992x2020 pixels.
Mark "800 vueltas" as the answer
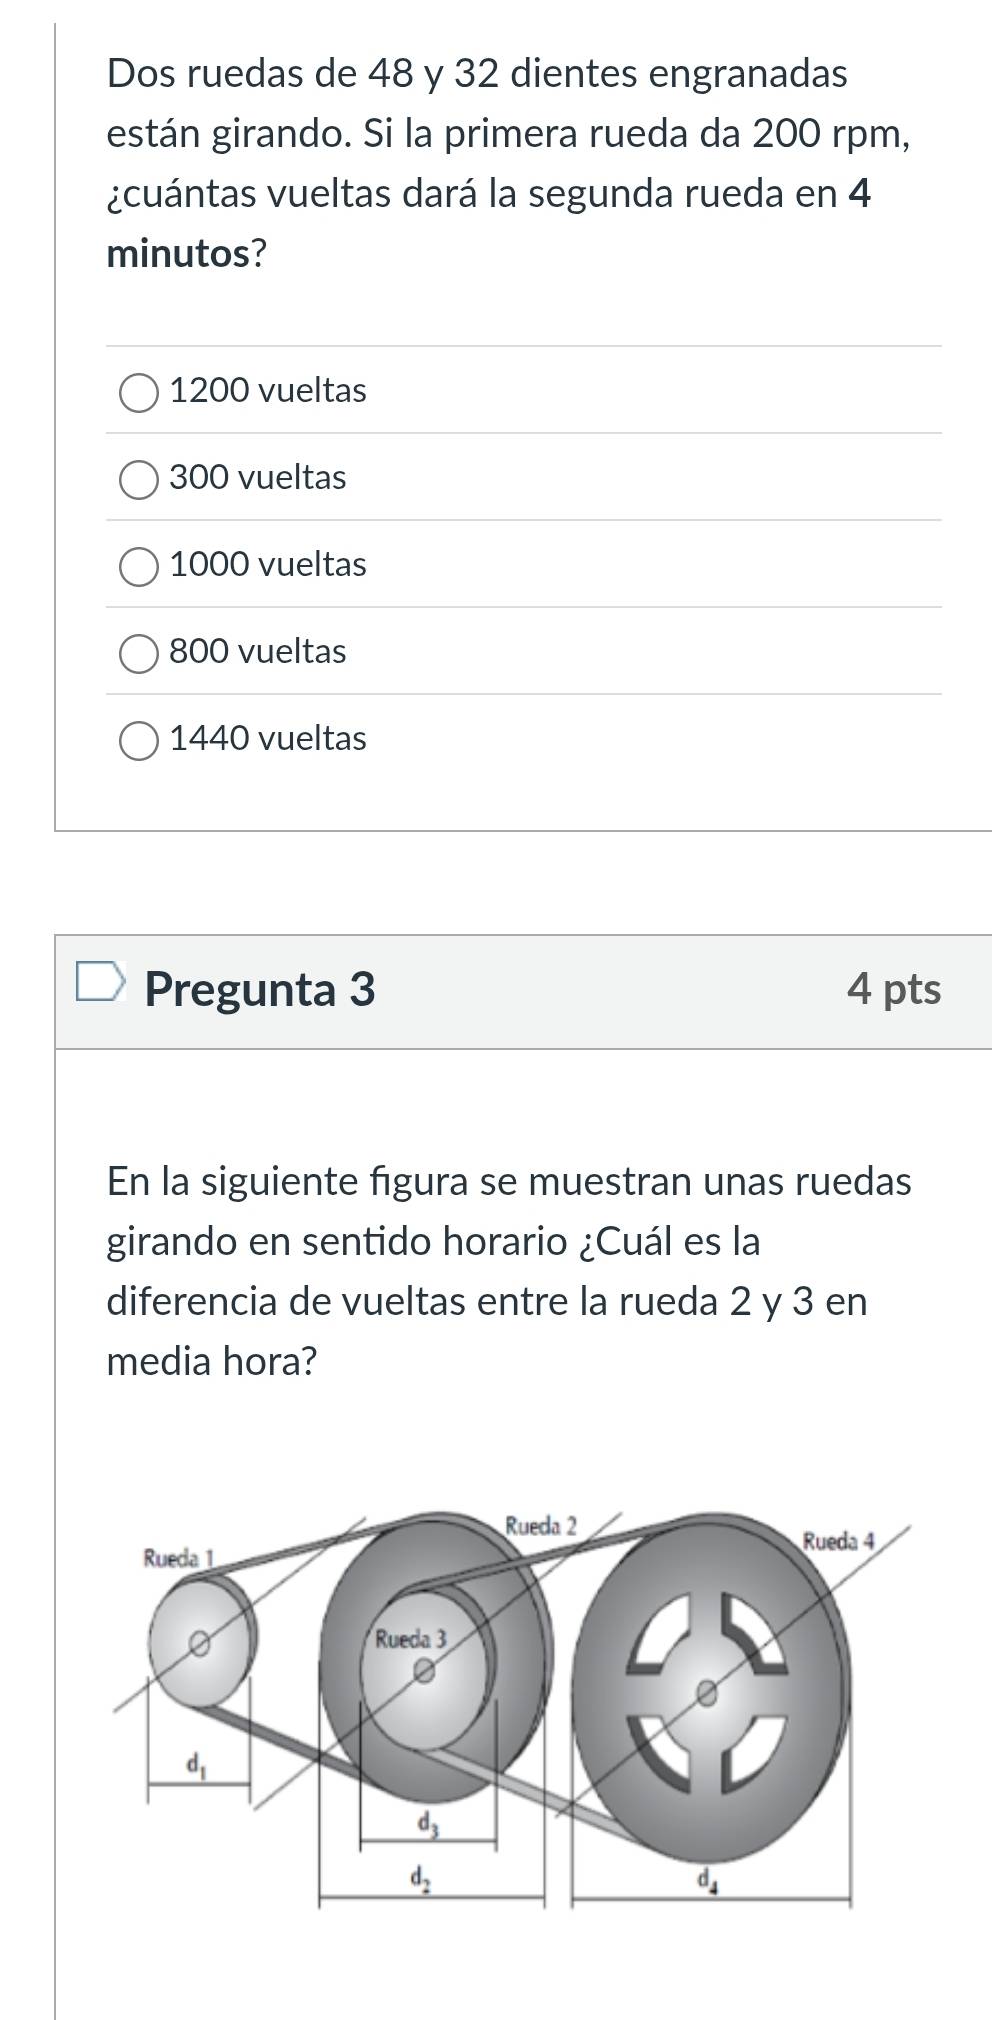(x=139, y=653)
